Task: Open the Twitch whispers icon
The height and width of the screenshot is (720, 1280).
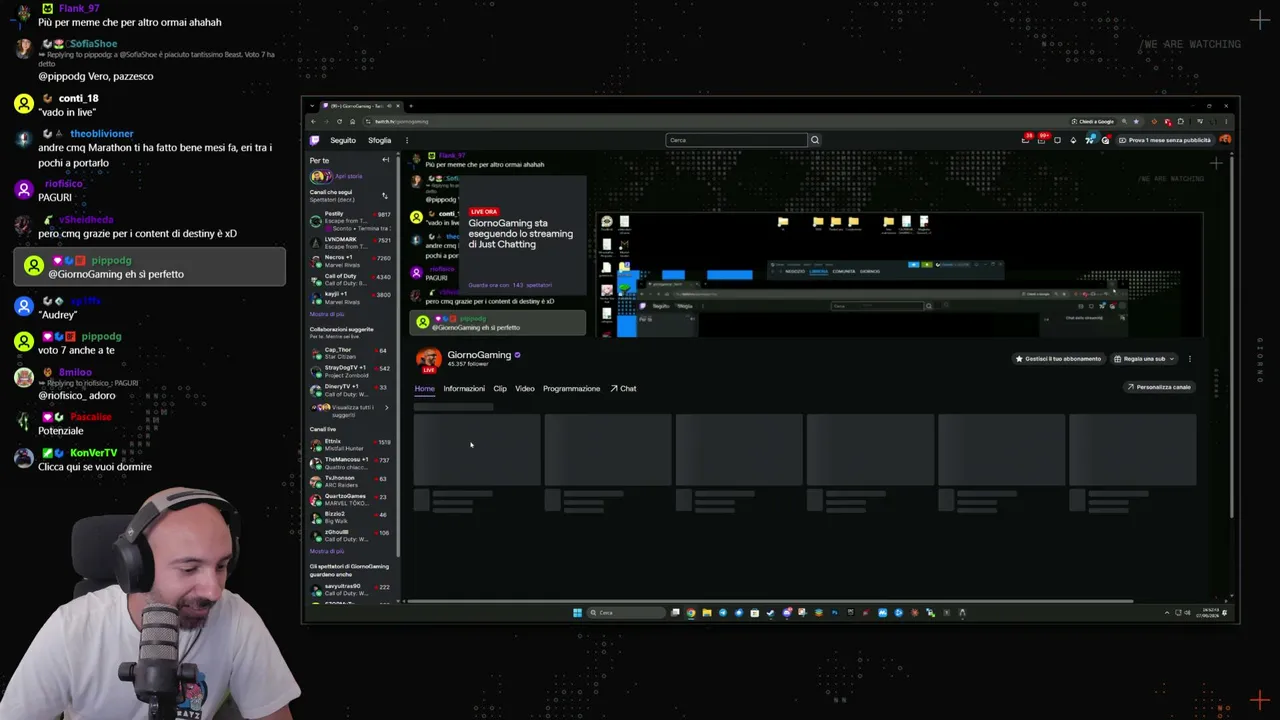Action: (1058, 140)
